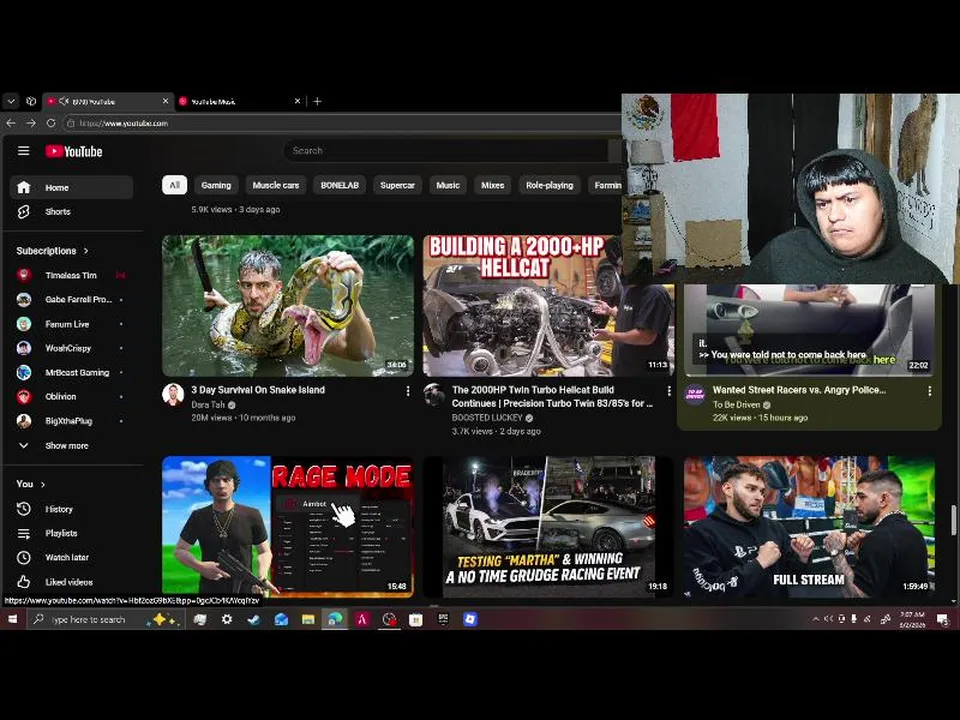Open the Fanum Live subscription

click(71, 324)
